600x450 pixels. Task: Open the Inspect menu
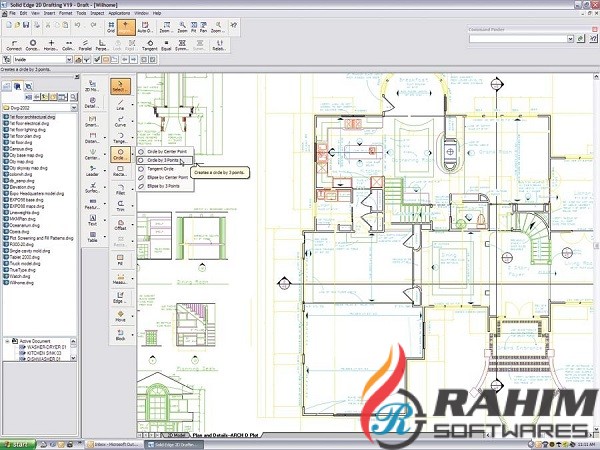pyautogui.click(x=97, y=13)
